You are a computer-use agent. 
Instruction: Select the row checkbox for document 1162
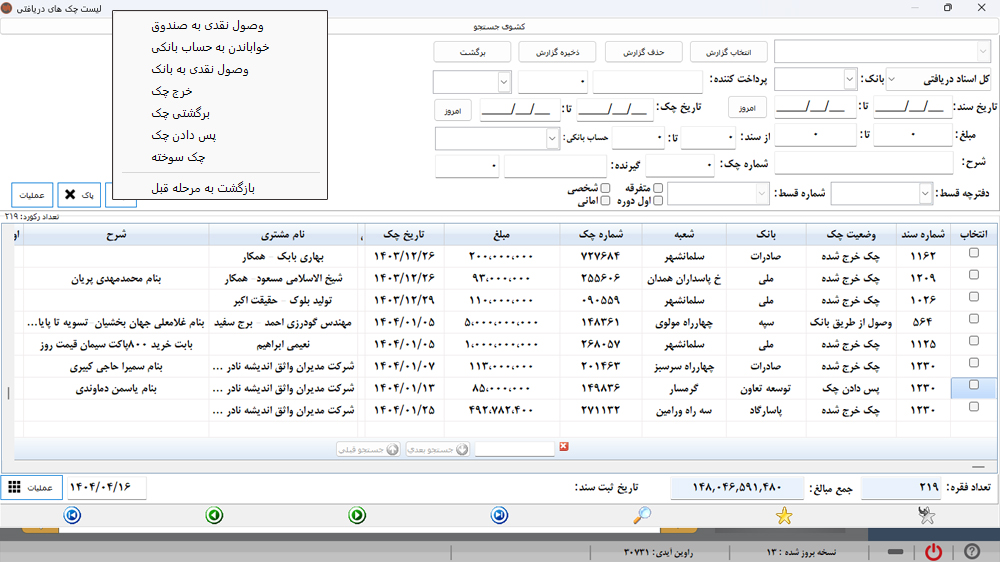tap(973, 255)
